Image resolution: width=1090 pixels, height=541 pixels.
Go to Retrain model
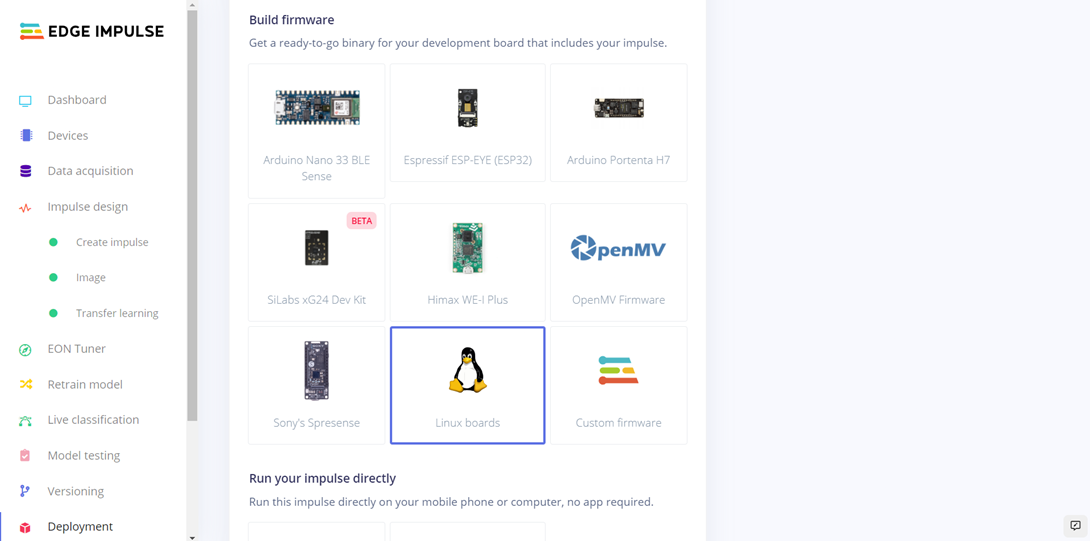pyautogui.click(x=85, y=385)
